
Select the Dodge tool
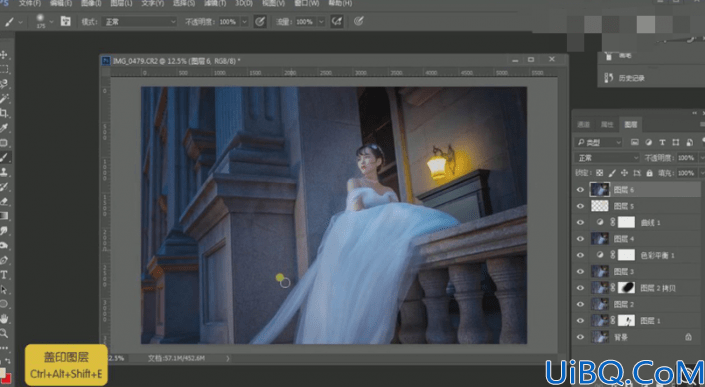(x=4, y=245)
